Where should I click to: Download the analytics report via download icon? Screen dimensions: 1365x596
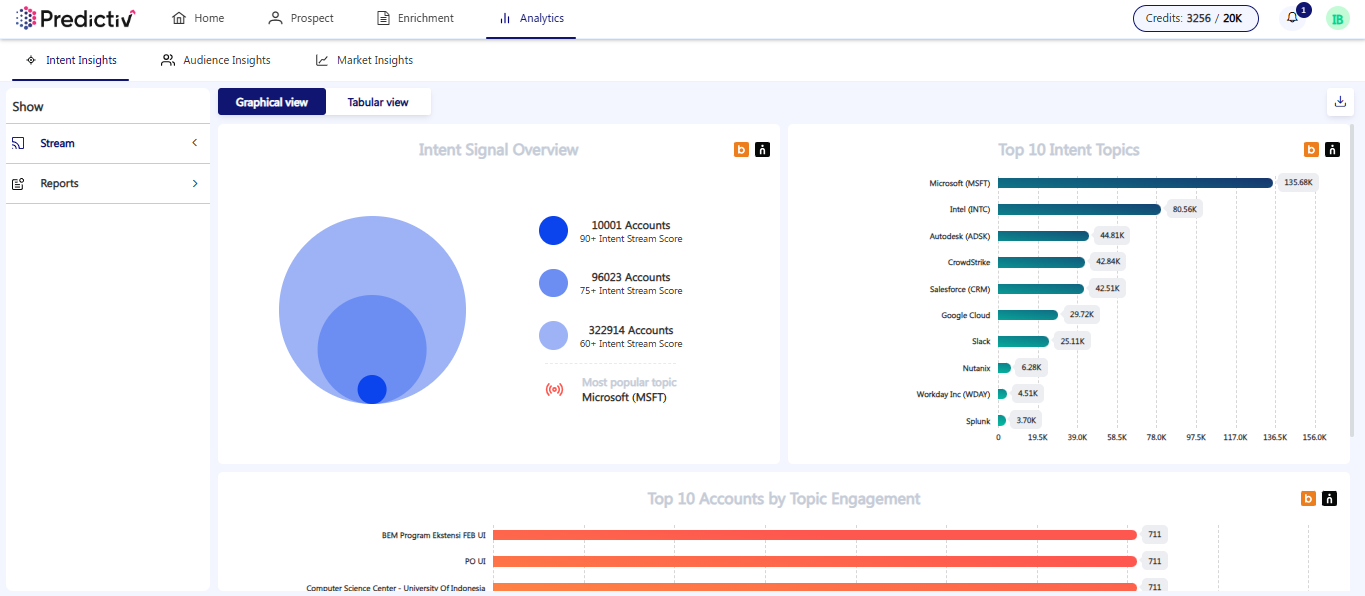coord(1340,101)
